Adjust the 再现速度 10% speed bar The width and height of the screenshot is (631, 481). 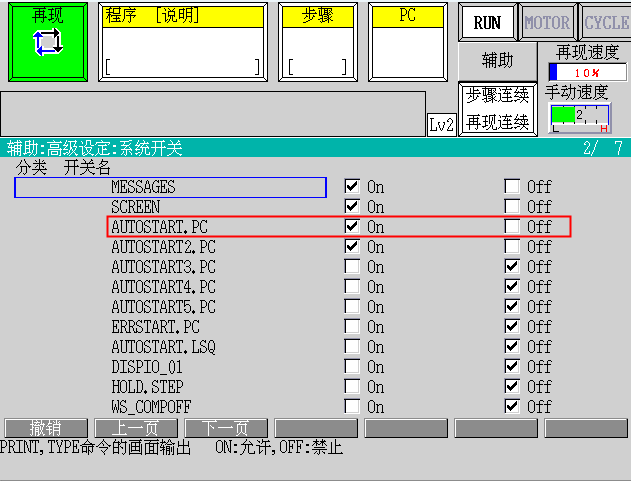(588, 72)
